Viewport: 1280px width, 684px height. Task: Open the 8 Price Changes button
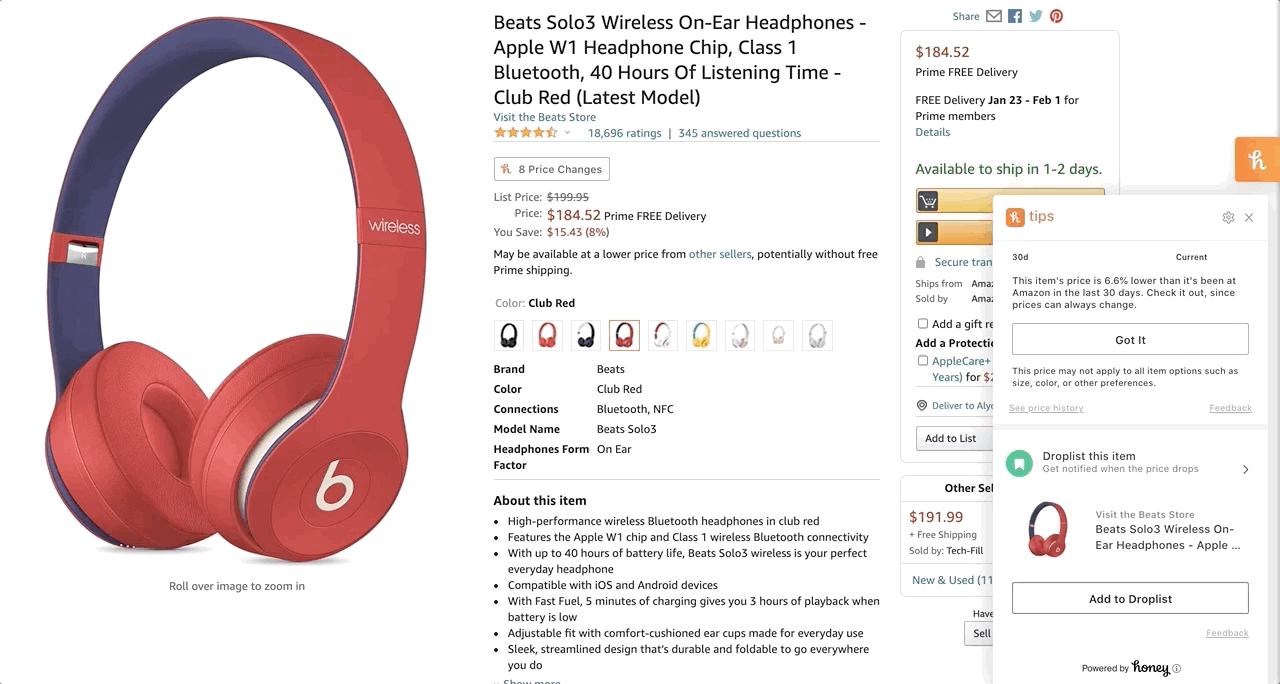(551, 169)
